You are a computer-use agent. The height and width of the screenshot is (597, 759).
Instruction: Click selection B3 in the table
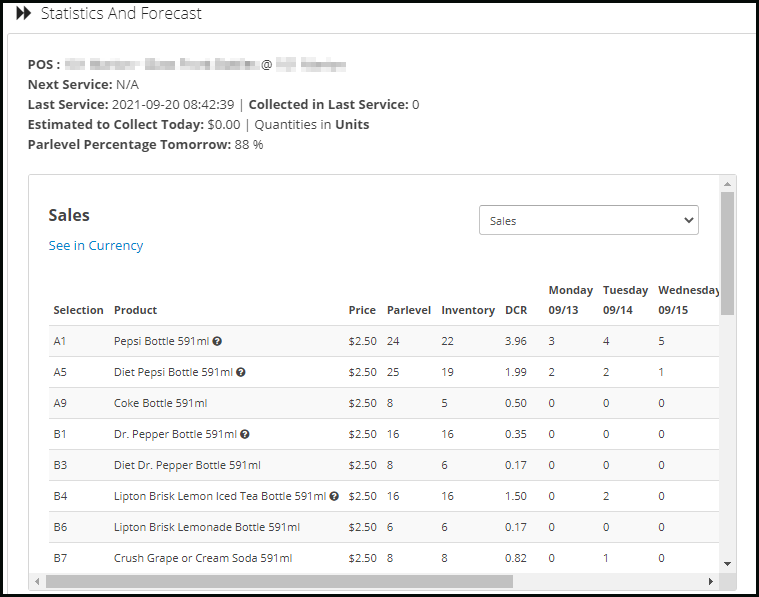[60, 465]
